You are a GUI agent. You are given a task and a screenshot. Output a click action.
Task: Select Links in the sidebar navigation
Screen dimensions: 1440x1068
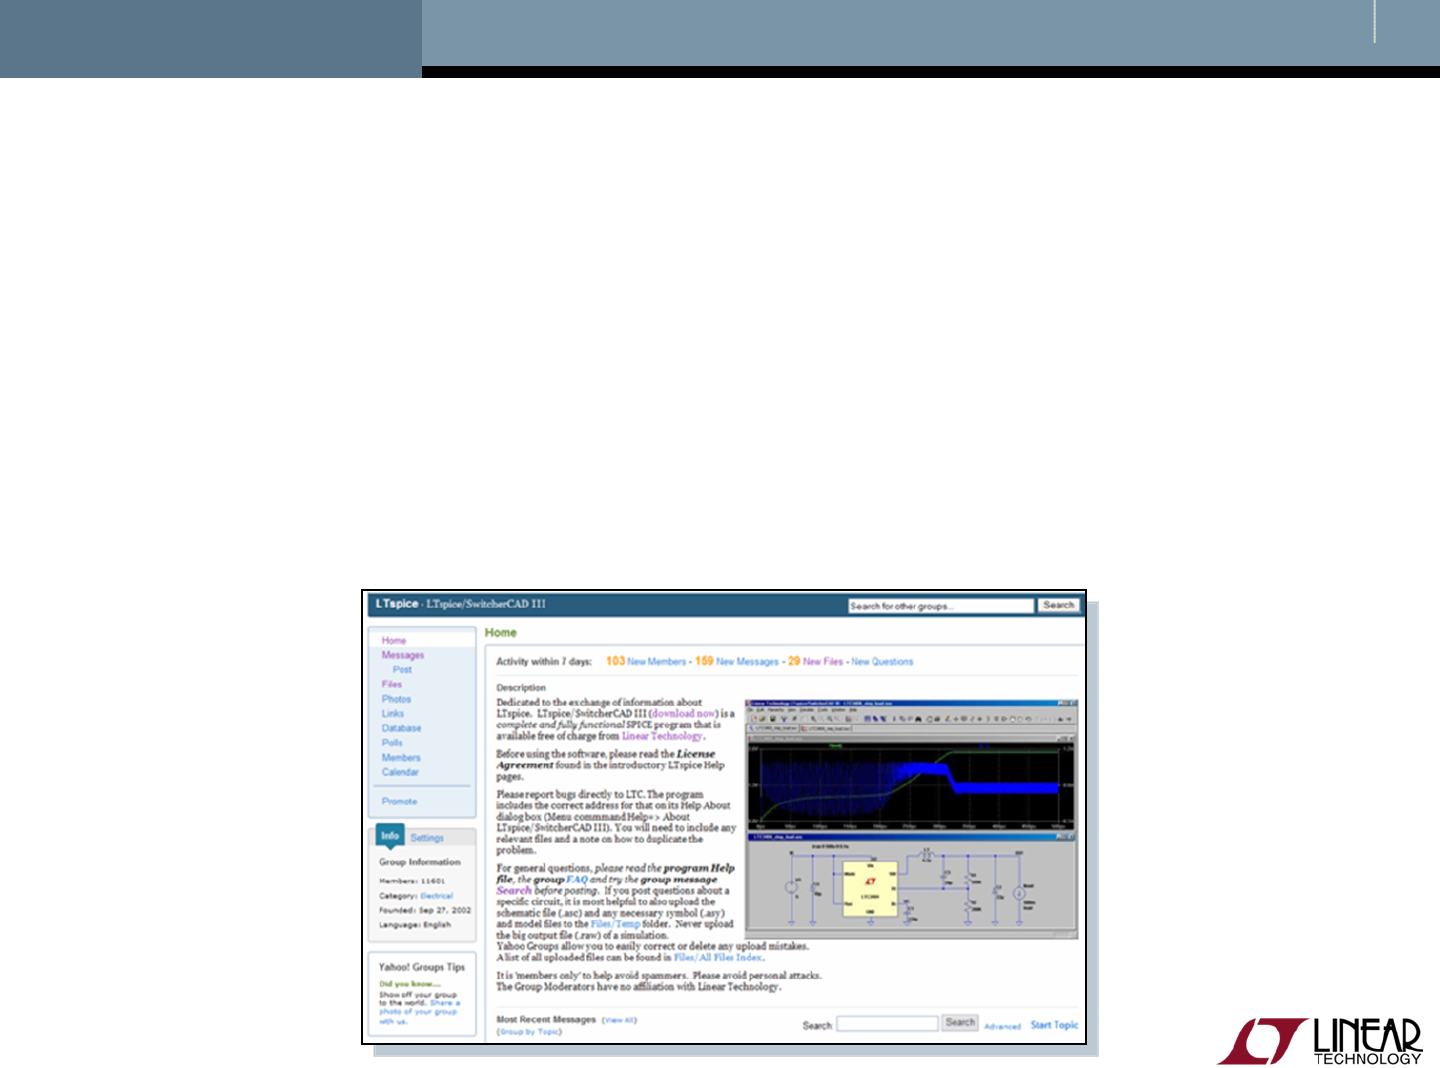[x=393, y=714]
